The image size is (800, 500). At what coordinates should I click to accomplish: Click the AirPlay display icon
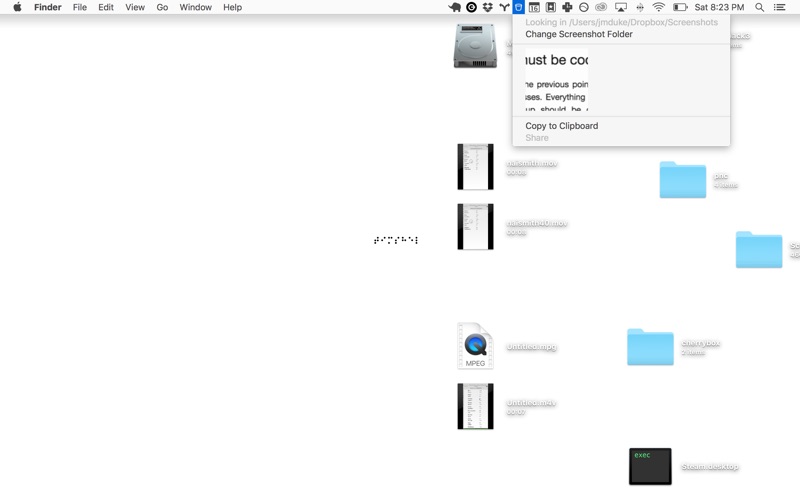[x=620, y=7]
